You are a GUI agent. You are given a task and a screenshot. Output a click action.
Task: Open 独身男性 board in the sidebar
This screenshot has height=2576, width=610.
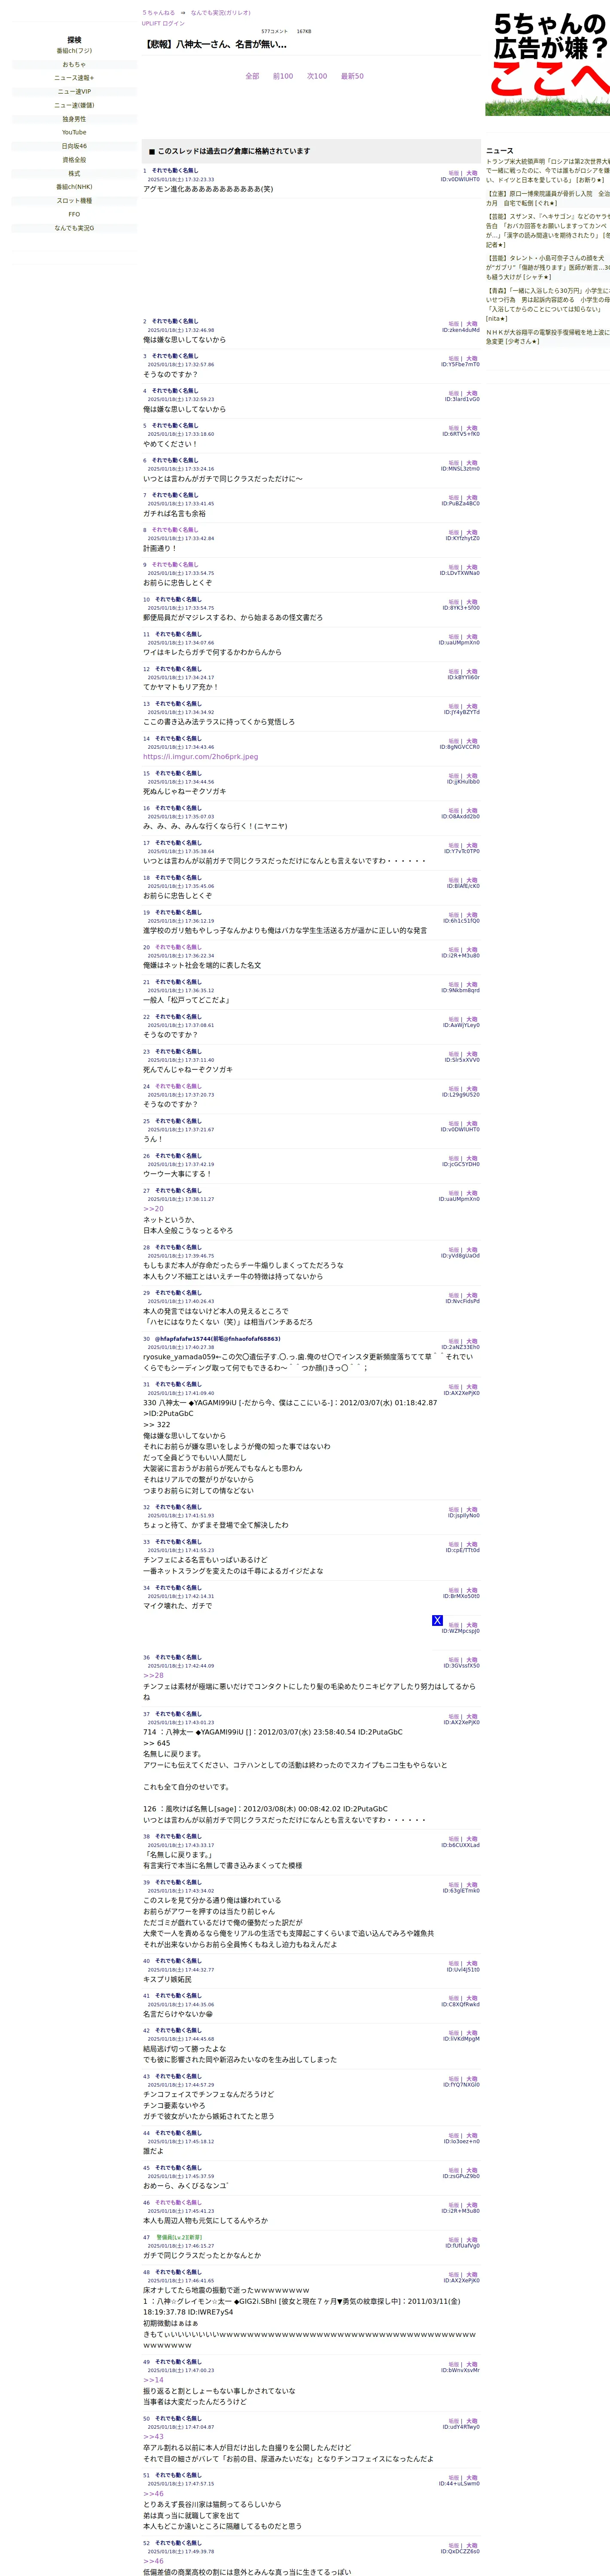coord(74,119)
